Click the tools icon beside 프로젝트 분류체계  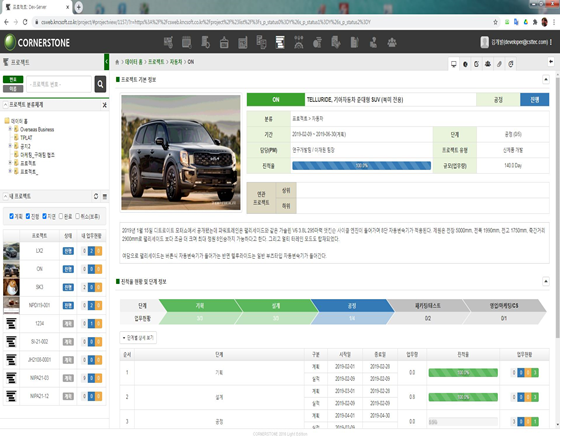(104, 105)
